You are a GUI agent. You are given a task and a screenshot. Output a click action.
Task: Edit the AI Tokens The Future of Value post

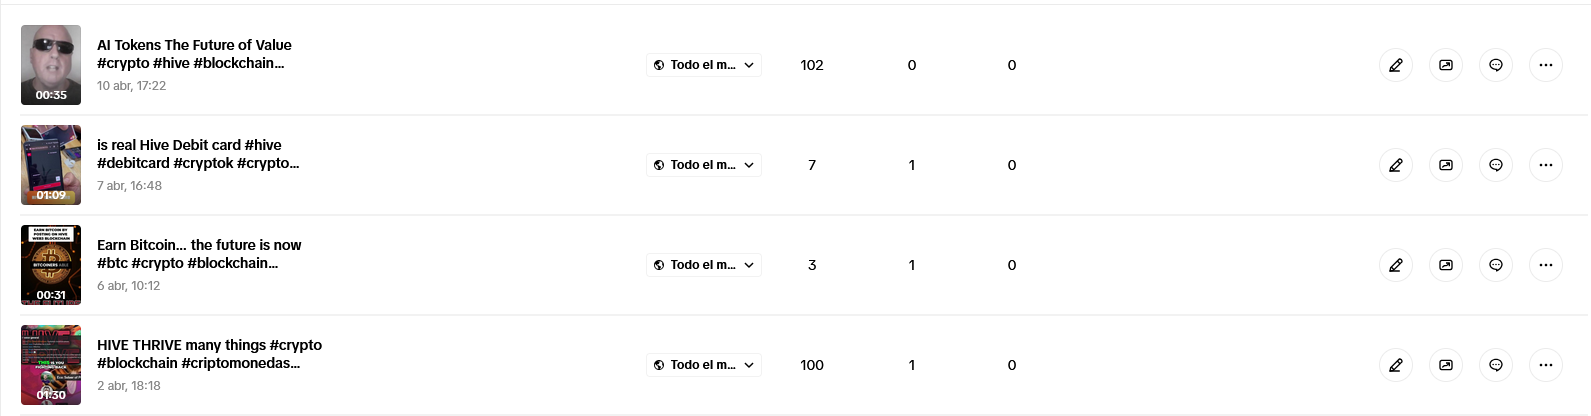pos(1396,65)
